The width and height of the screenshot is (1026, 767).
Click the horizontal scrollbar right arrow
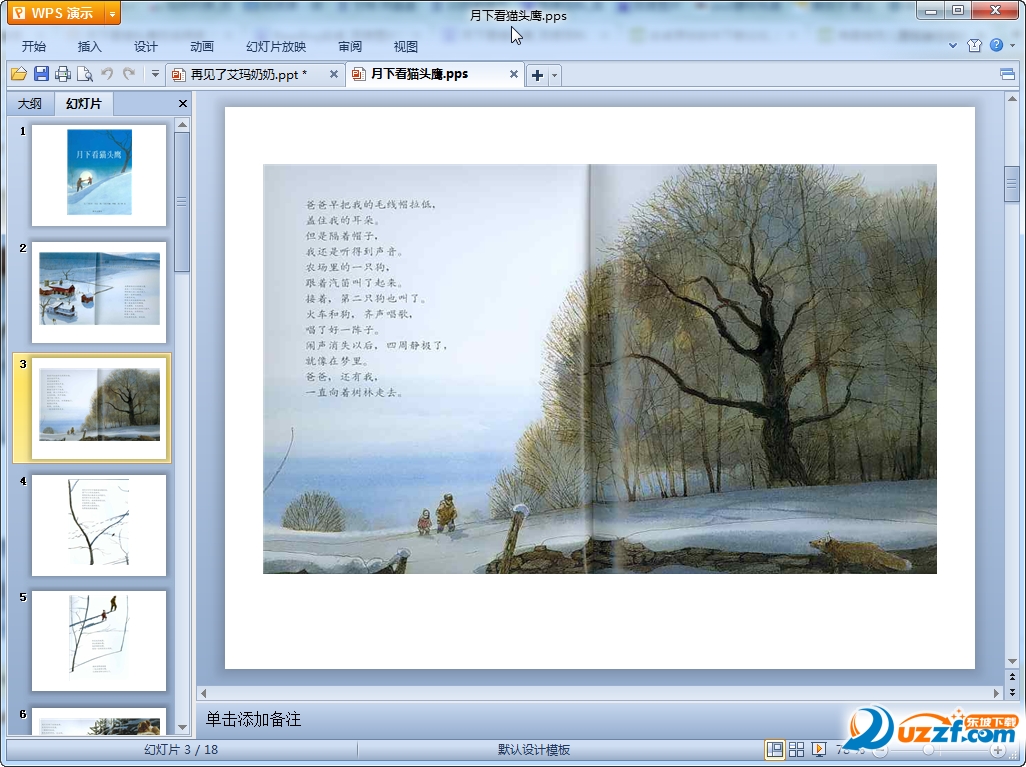pos(997,692)
